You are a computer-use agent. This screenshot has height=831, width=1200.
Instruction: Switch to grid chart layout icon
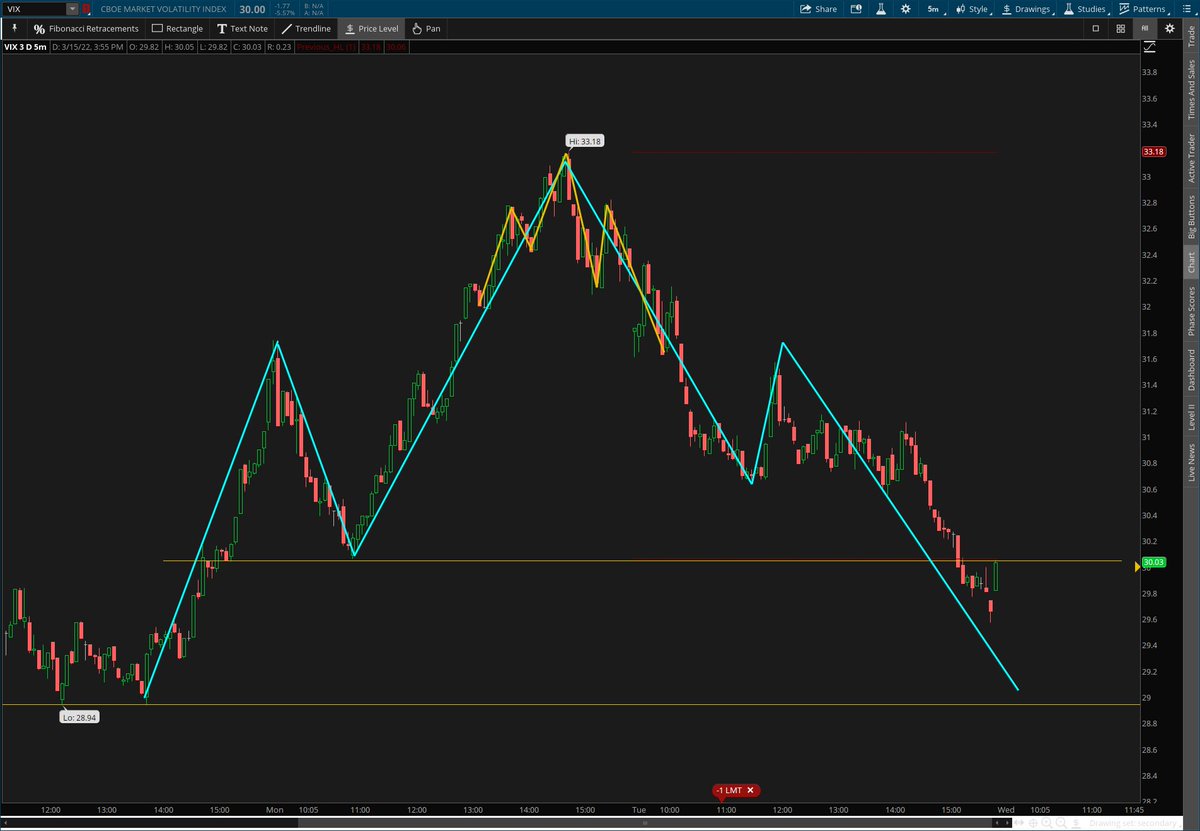click(1121, 28)
